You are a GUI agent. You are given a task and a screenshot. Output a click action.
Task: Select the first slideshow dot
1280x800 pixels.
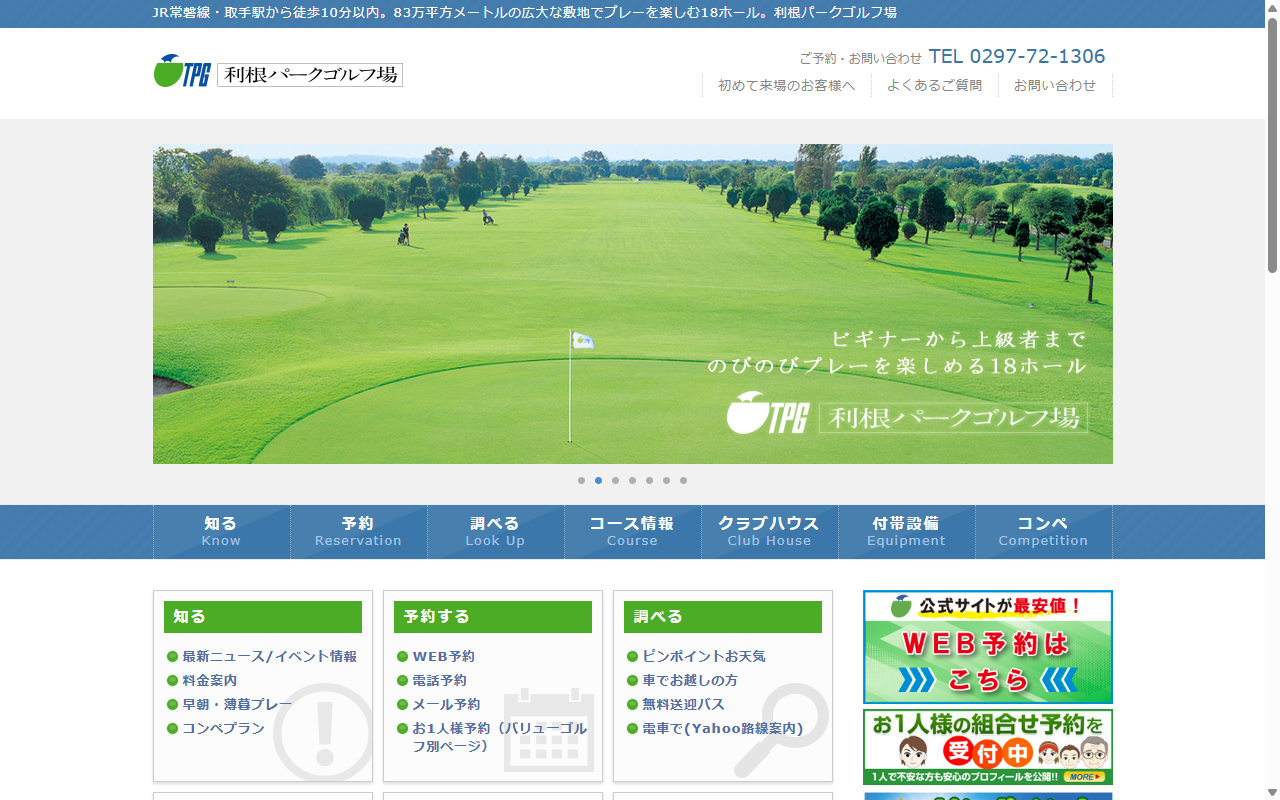(x=581, y=480)
